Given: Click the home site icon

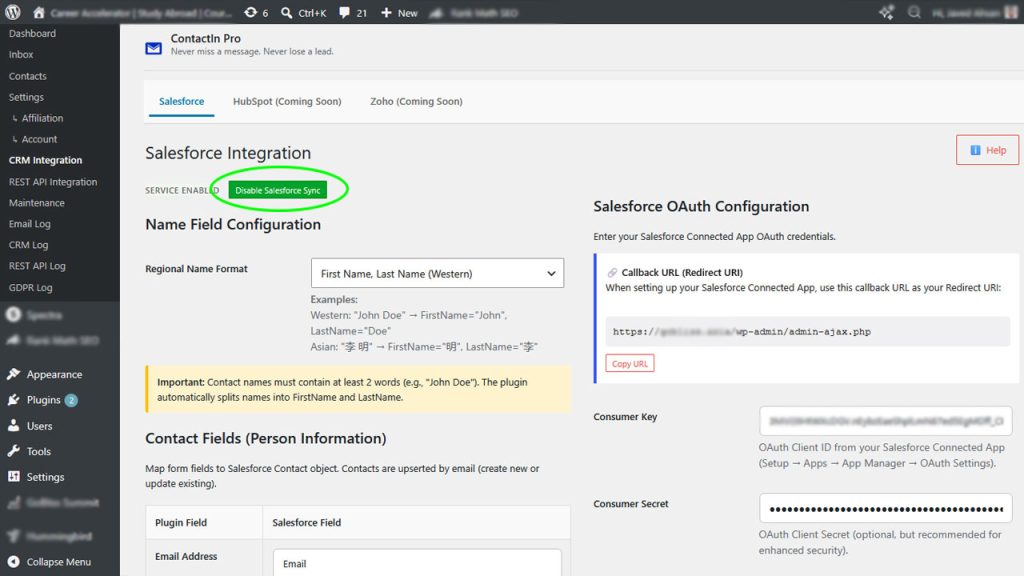Looking at the screenshot, I should pos(39,12).
